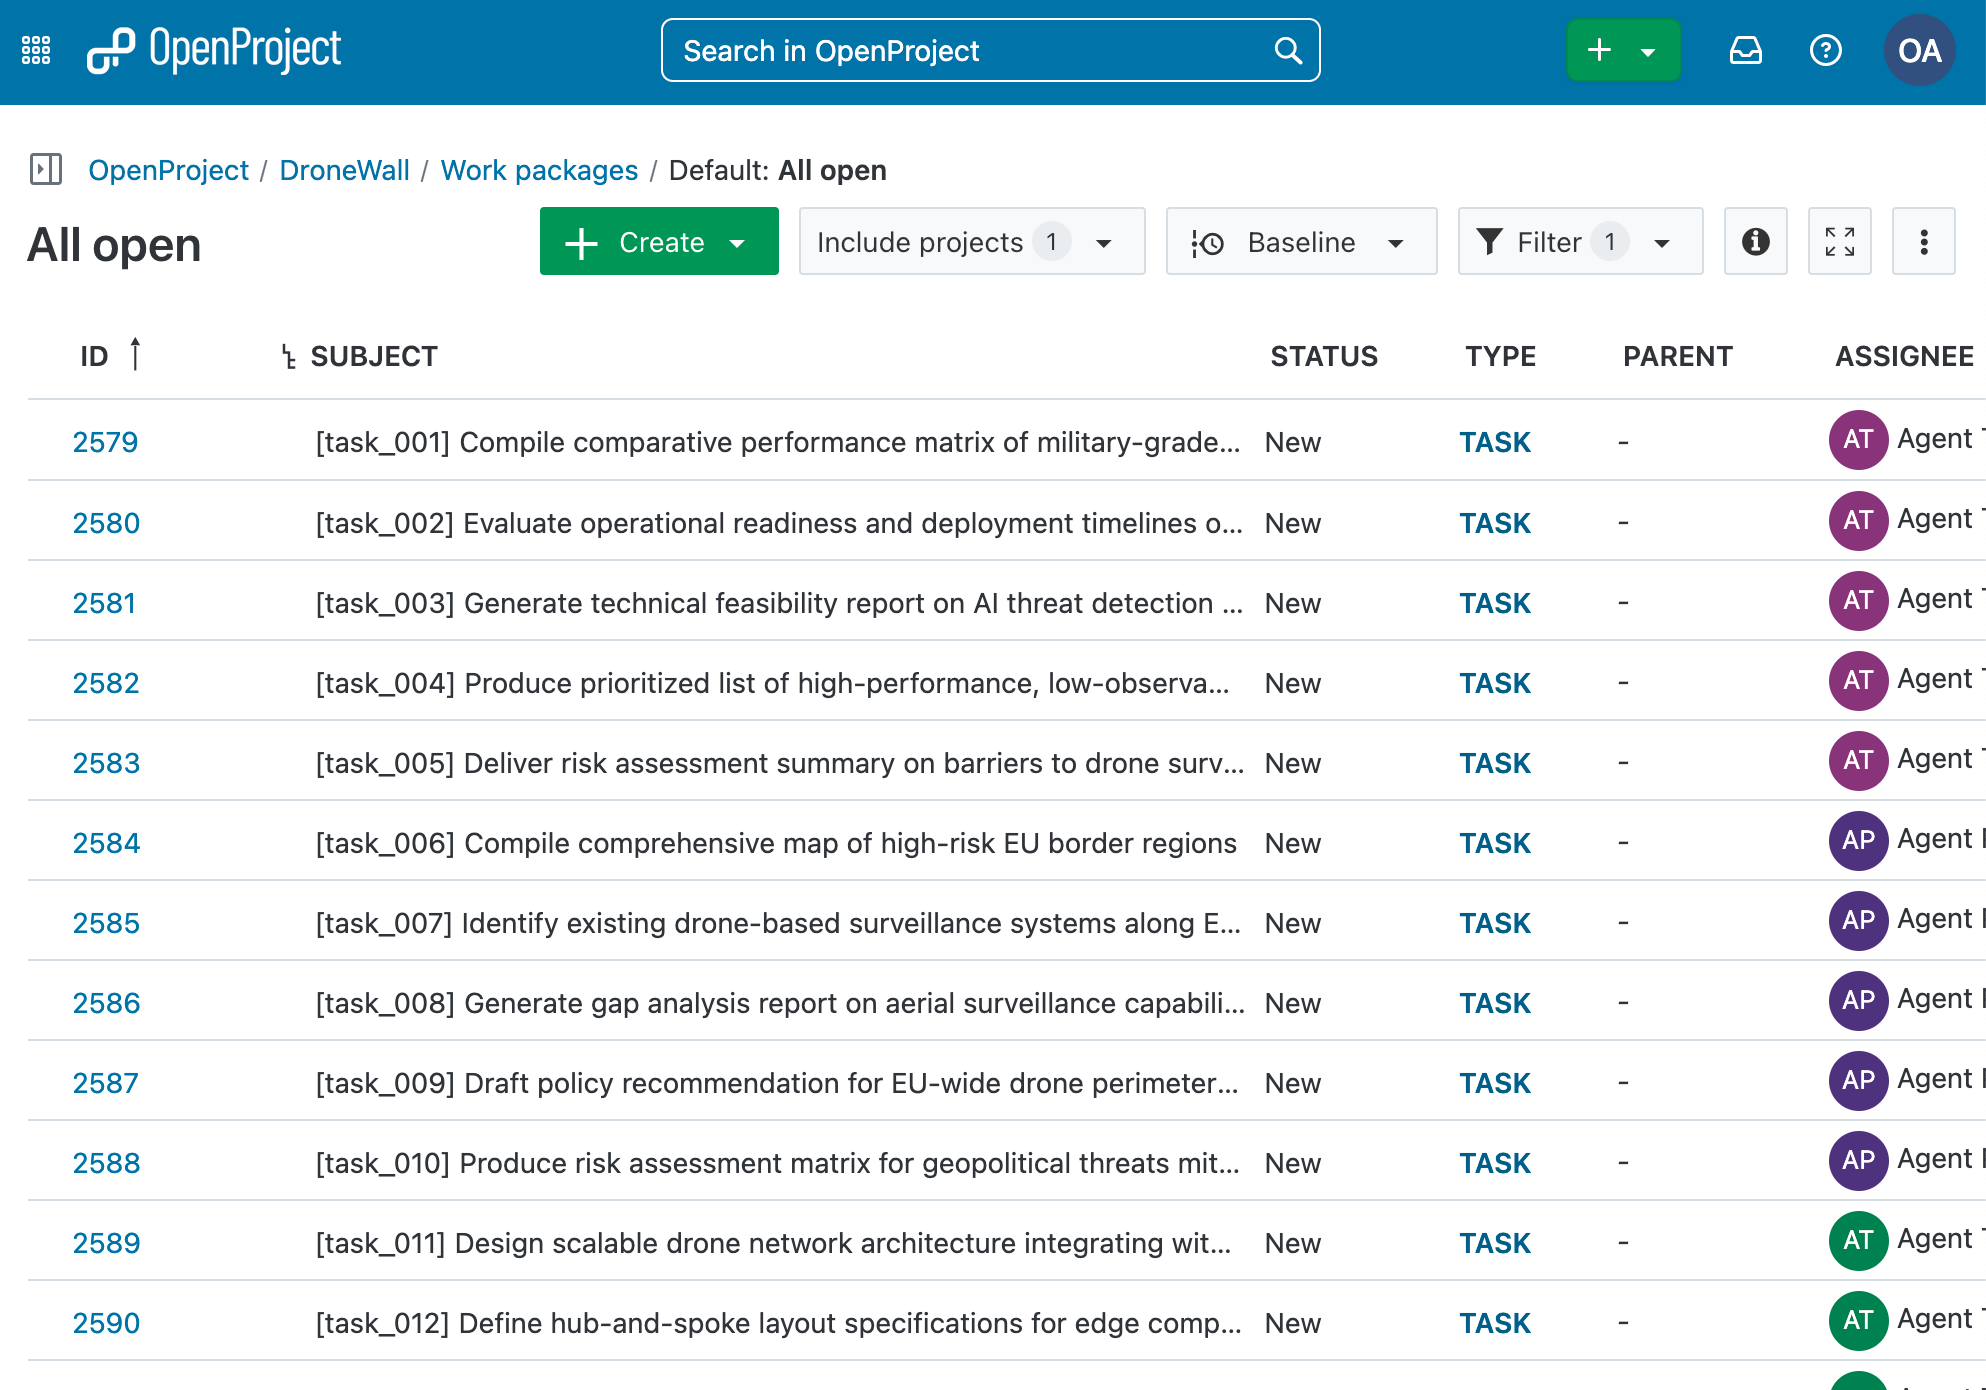Go to DroneWall breadcrumb link

pos(344,170)
